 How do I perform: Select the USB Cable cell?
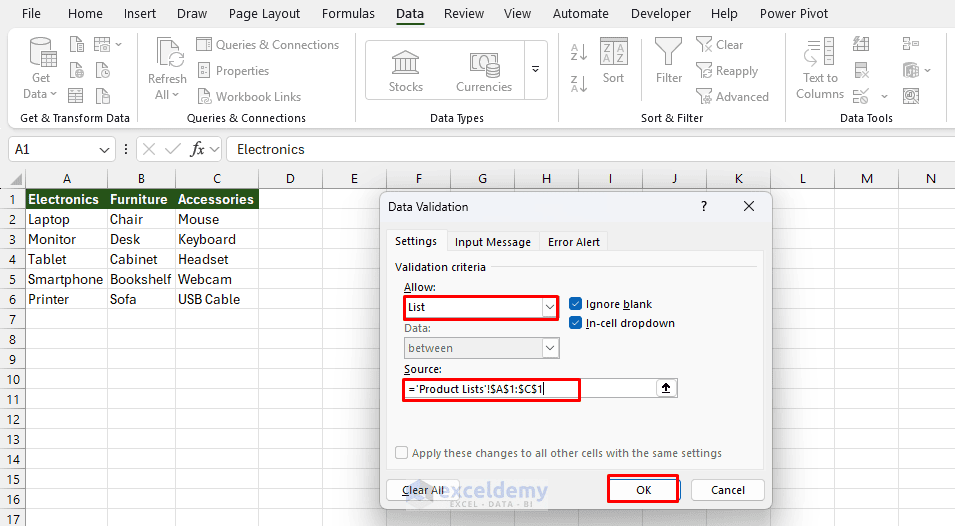click(217, 299)
